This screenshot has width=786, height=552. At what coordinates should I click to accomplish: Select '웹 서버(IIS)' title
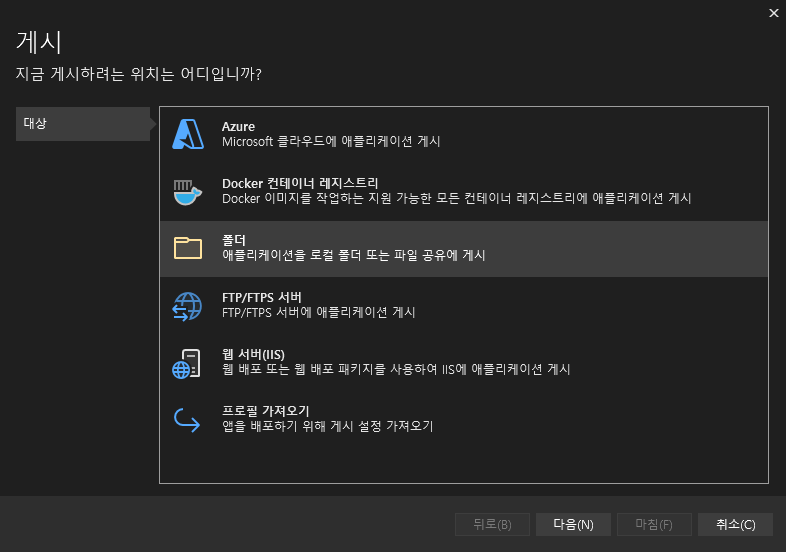pos(253,354)
